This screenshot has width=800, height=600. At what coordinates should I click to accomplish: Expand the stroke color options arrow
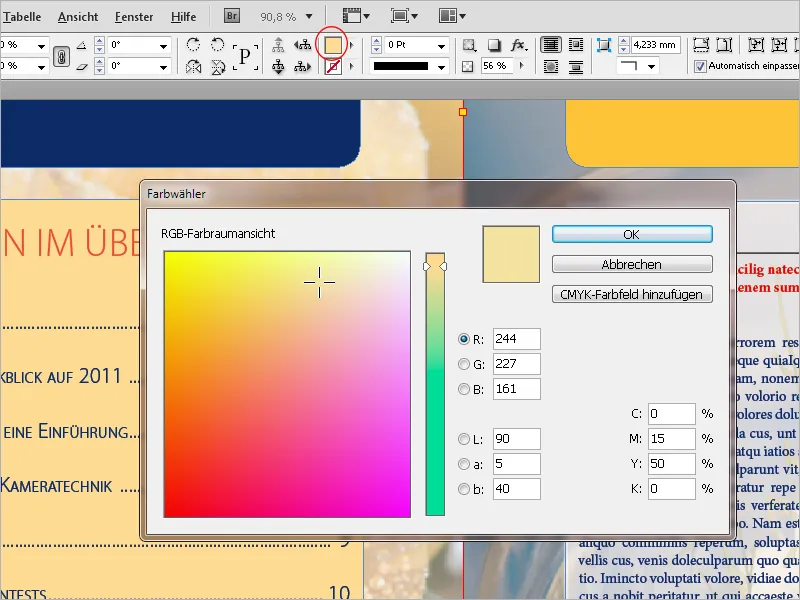click(351, 66)
